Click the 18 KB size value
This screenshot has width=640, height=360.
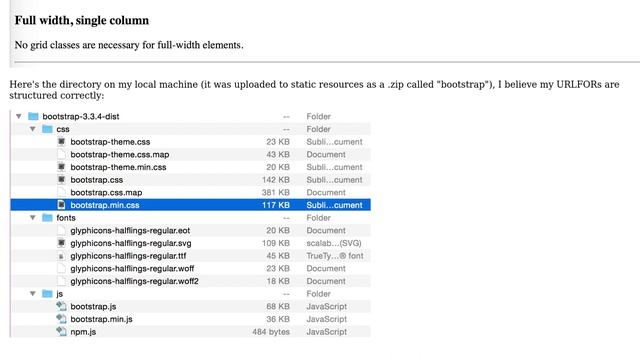(x=278, y=281)
